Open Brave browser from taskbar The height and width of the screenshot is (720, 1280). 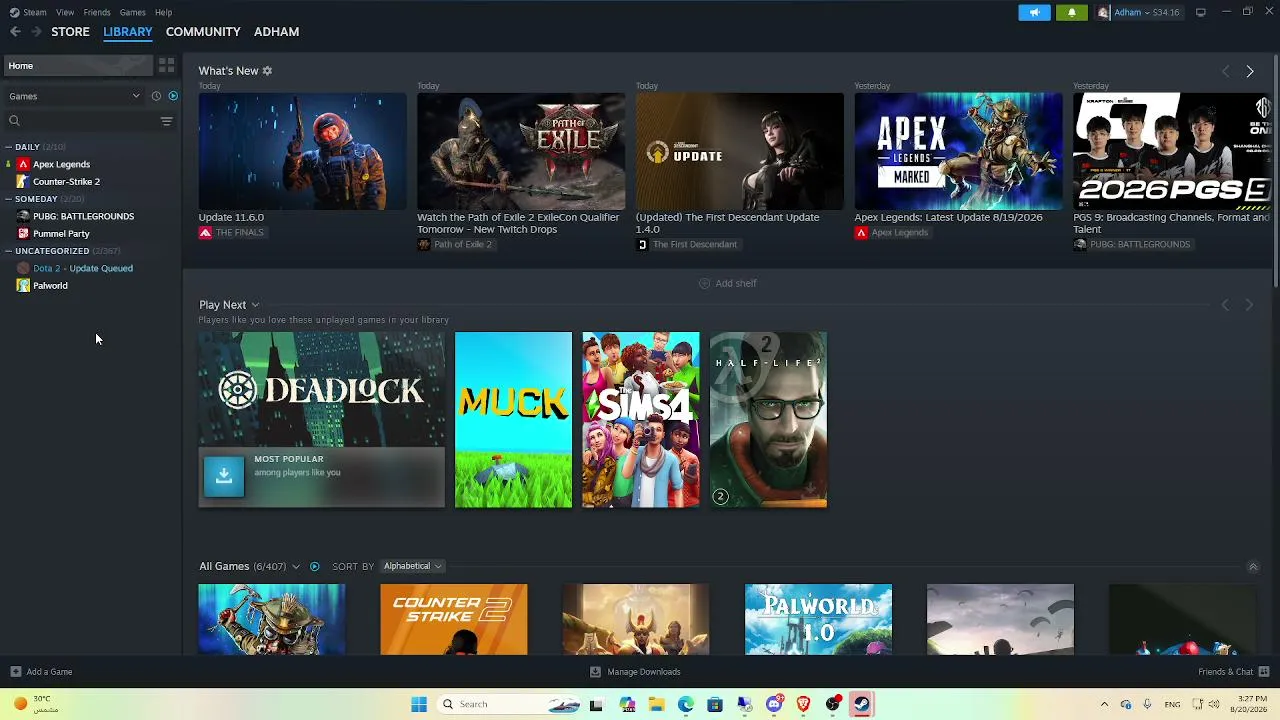803,704
